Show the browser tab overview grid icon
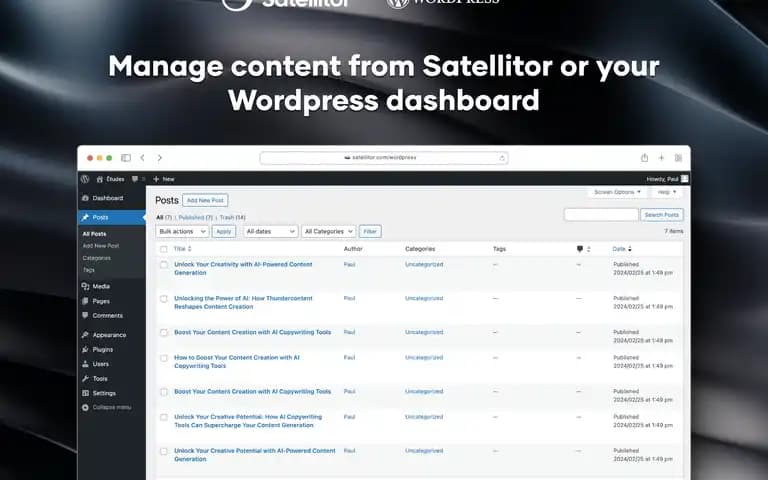Viewport: 768px width, 480px height. pos(678,158)
